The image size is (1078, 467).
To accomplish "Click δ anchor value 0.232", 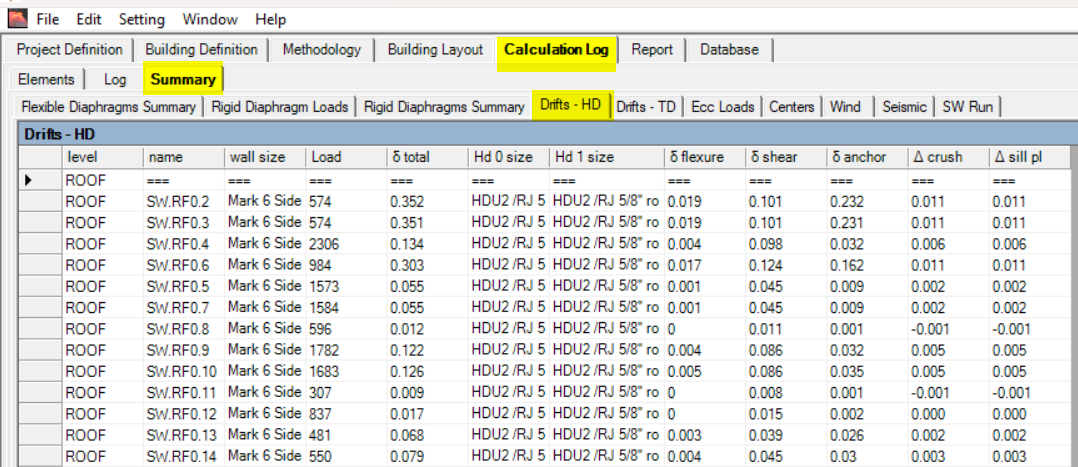I will pyautogui.click(x=867, y=202).
